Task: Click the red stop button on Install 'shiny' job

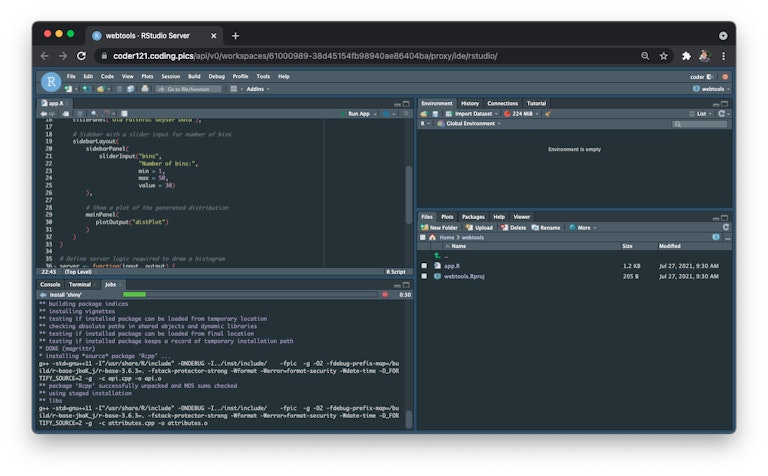Action: [x=385, y=295]
